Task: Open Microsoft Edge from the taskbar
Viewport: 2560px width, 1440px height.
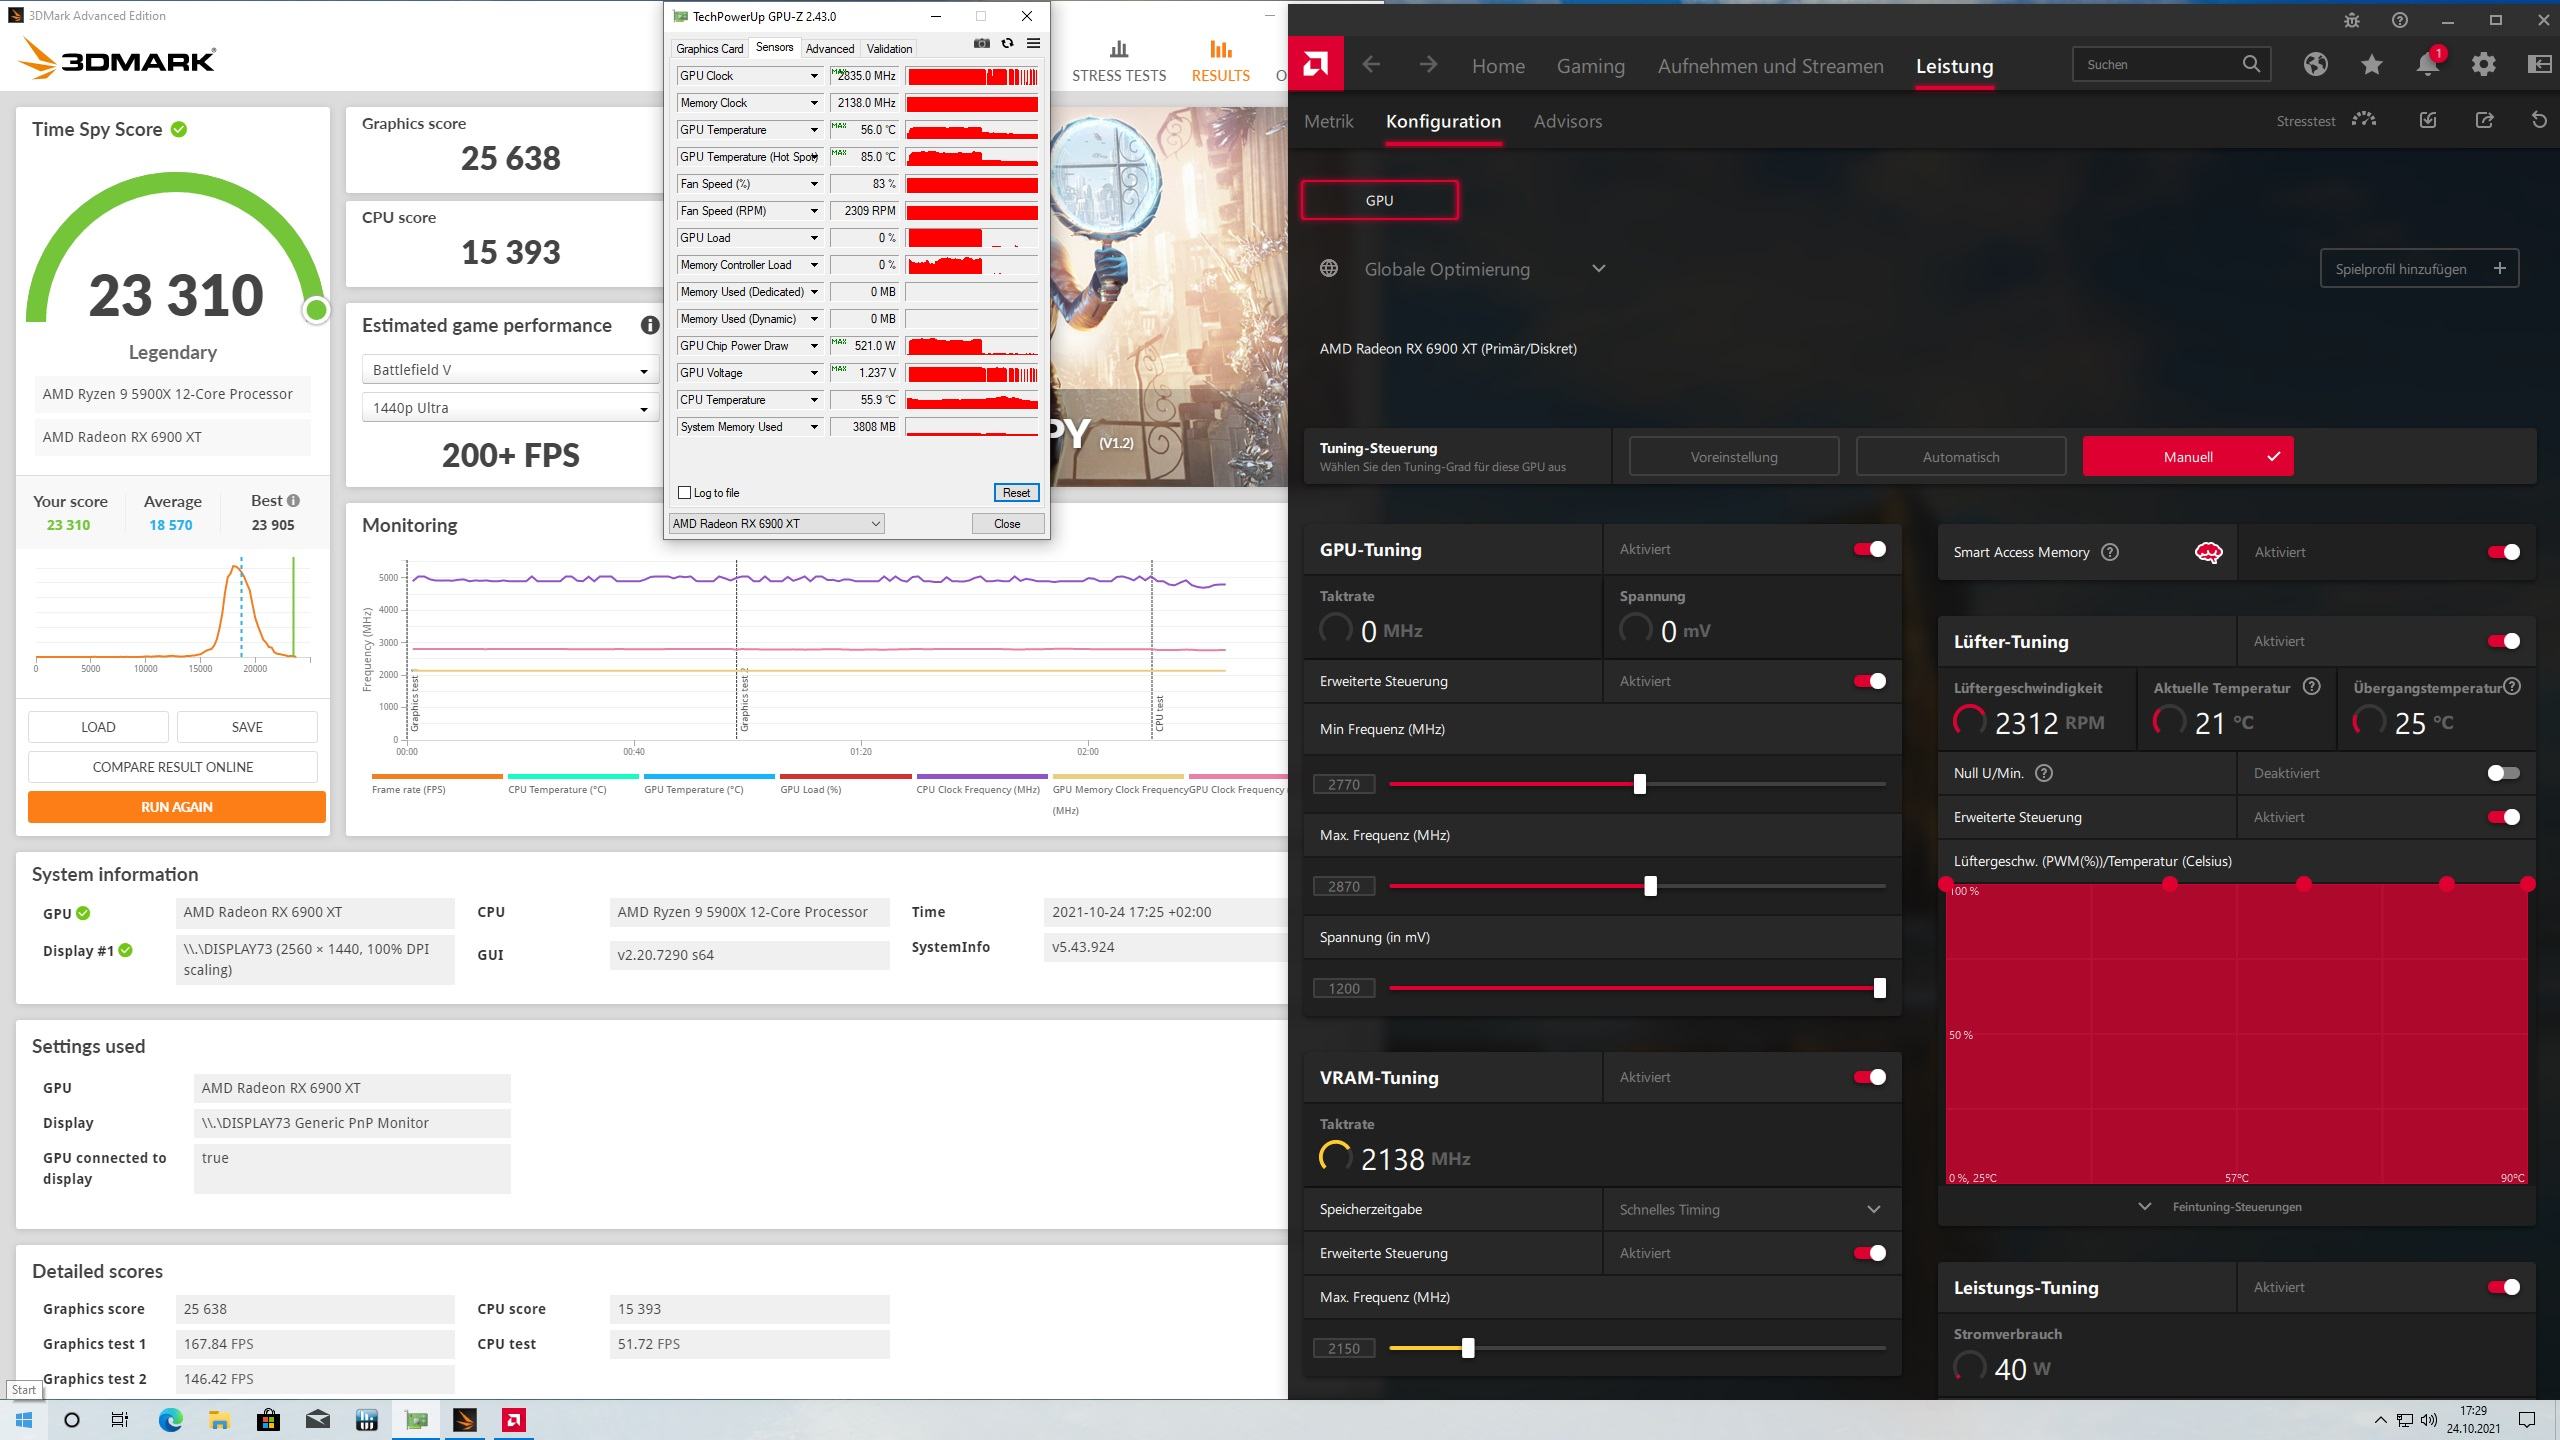Action: 170,1420
